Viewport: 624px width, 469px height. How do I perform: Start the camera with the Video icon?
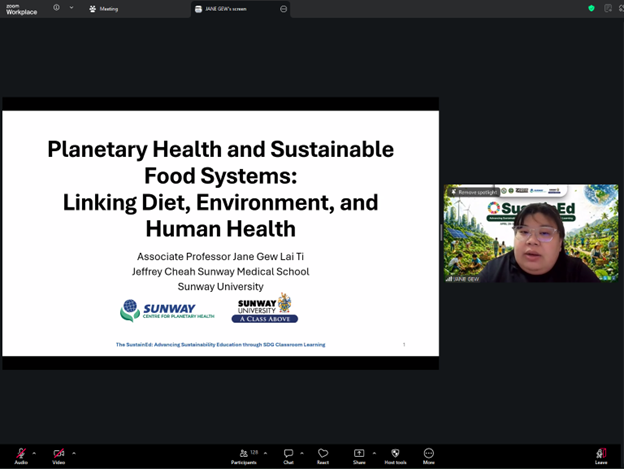tap(58, 454)
